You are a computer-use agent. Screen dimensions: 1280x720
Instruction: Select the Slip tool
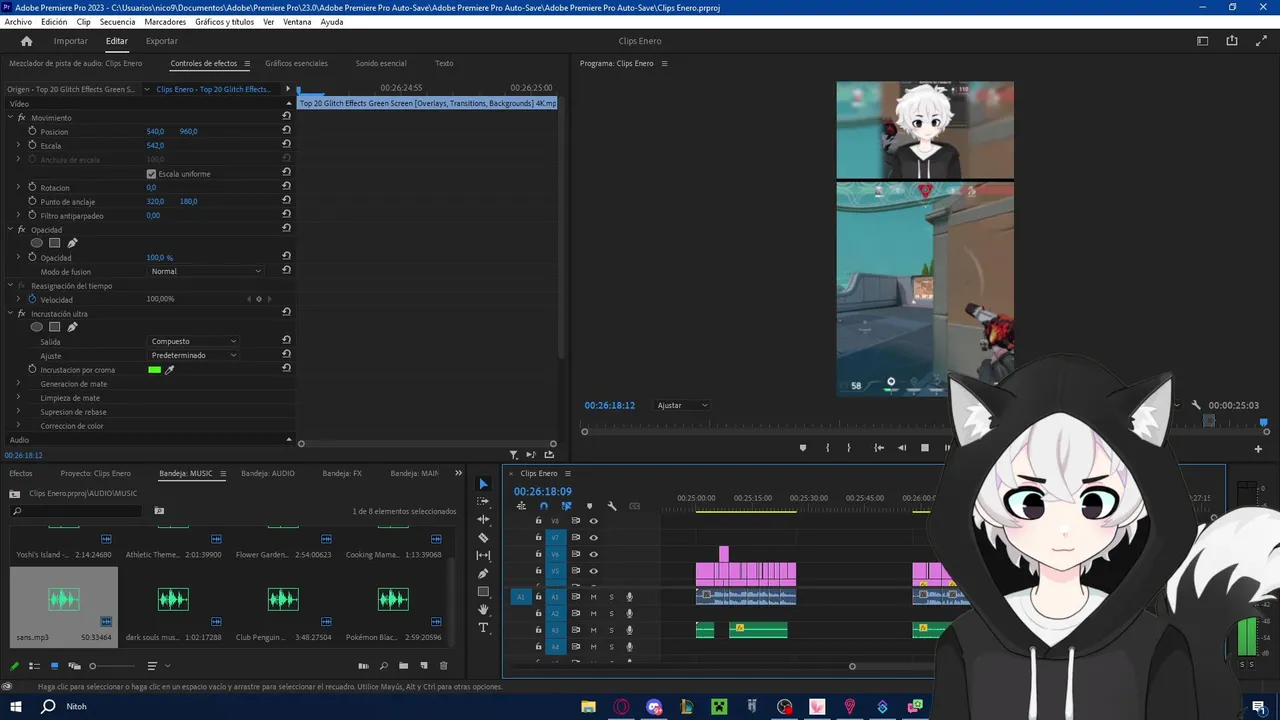[x=483, y=555]
